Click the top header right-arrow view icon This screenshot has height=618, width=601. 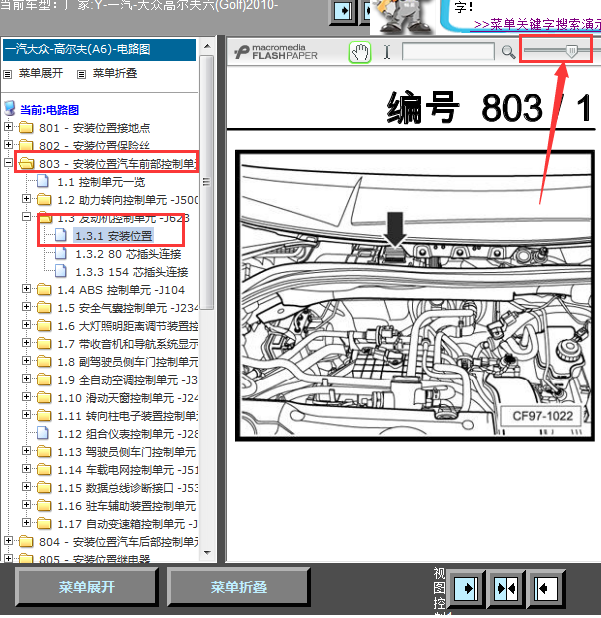click(x=343, y=11)
